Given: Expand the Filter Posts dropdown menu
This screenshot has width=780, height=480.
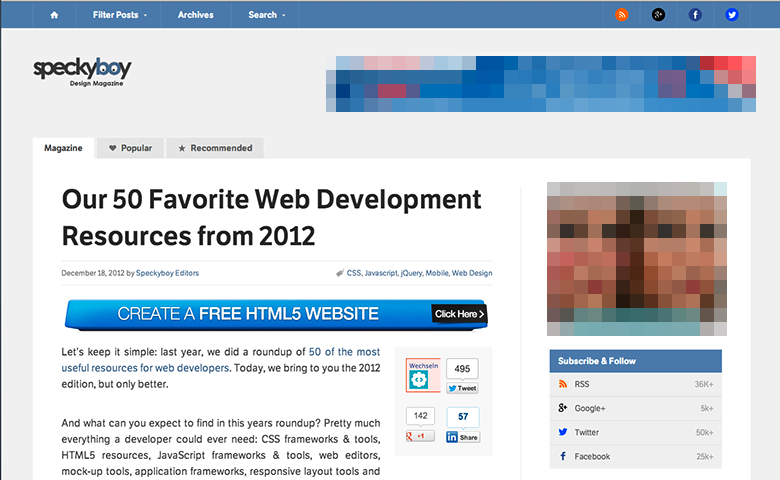Looking at the screenshot, I should coord(119,15).
